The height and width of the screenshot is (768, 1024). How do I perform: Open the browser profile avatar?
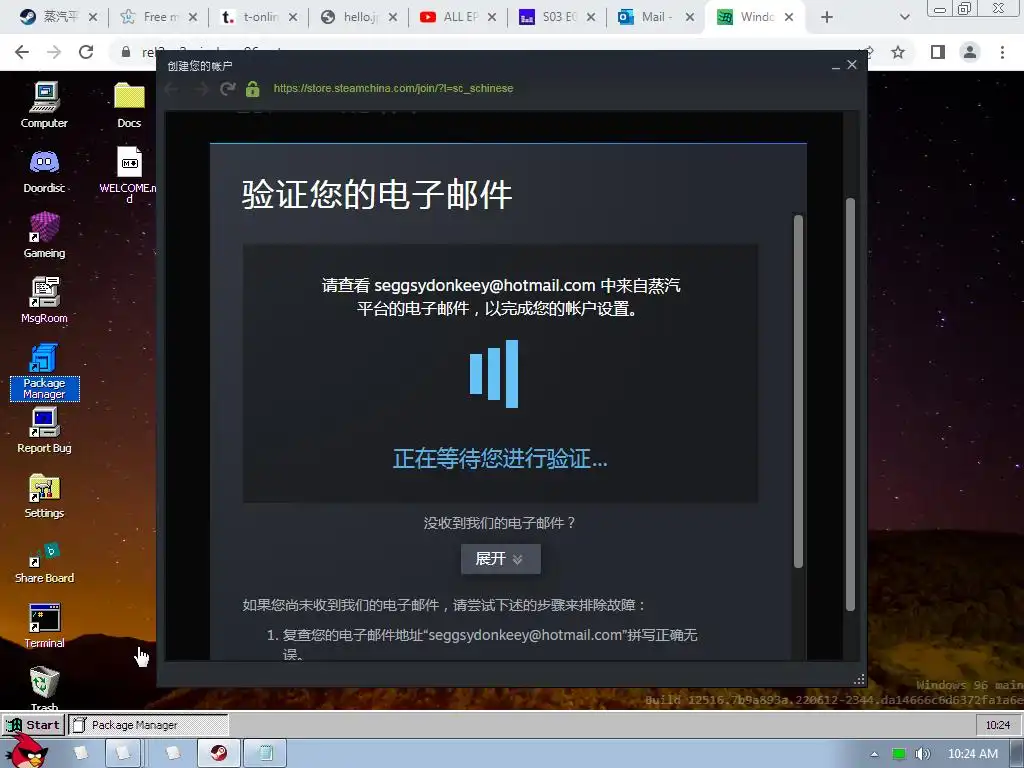[970, 52]
